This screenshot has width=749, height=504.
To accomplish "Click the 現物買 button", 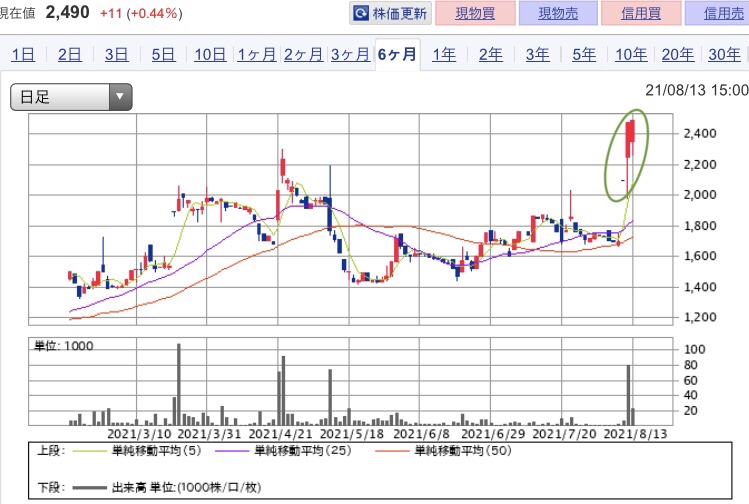I will (475, 13).
